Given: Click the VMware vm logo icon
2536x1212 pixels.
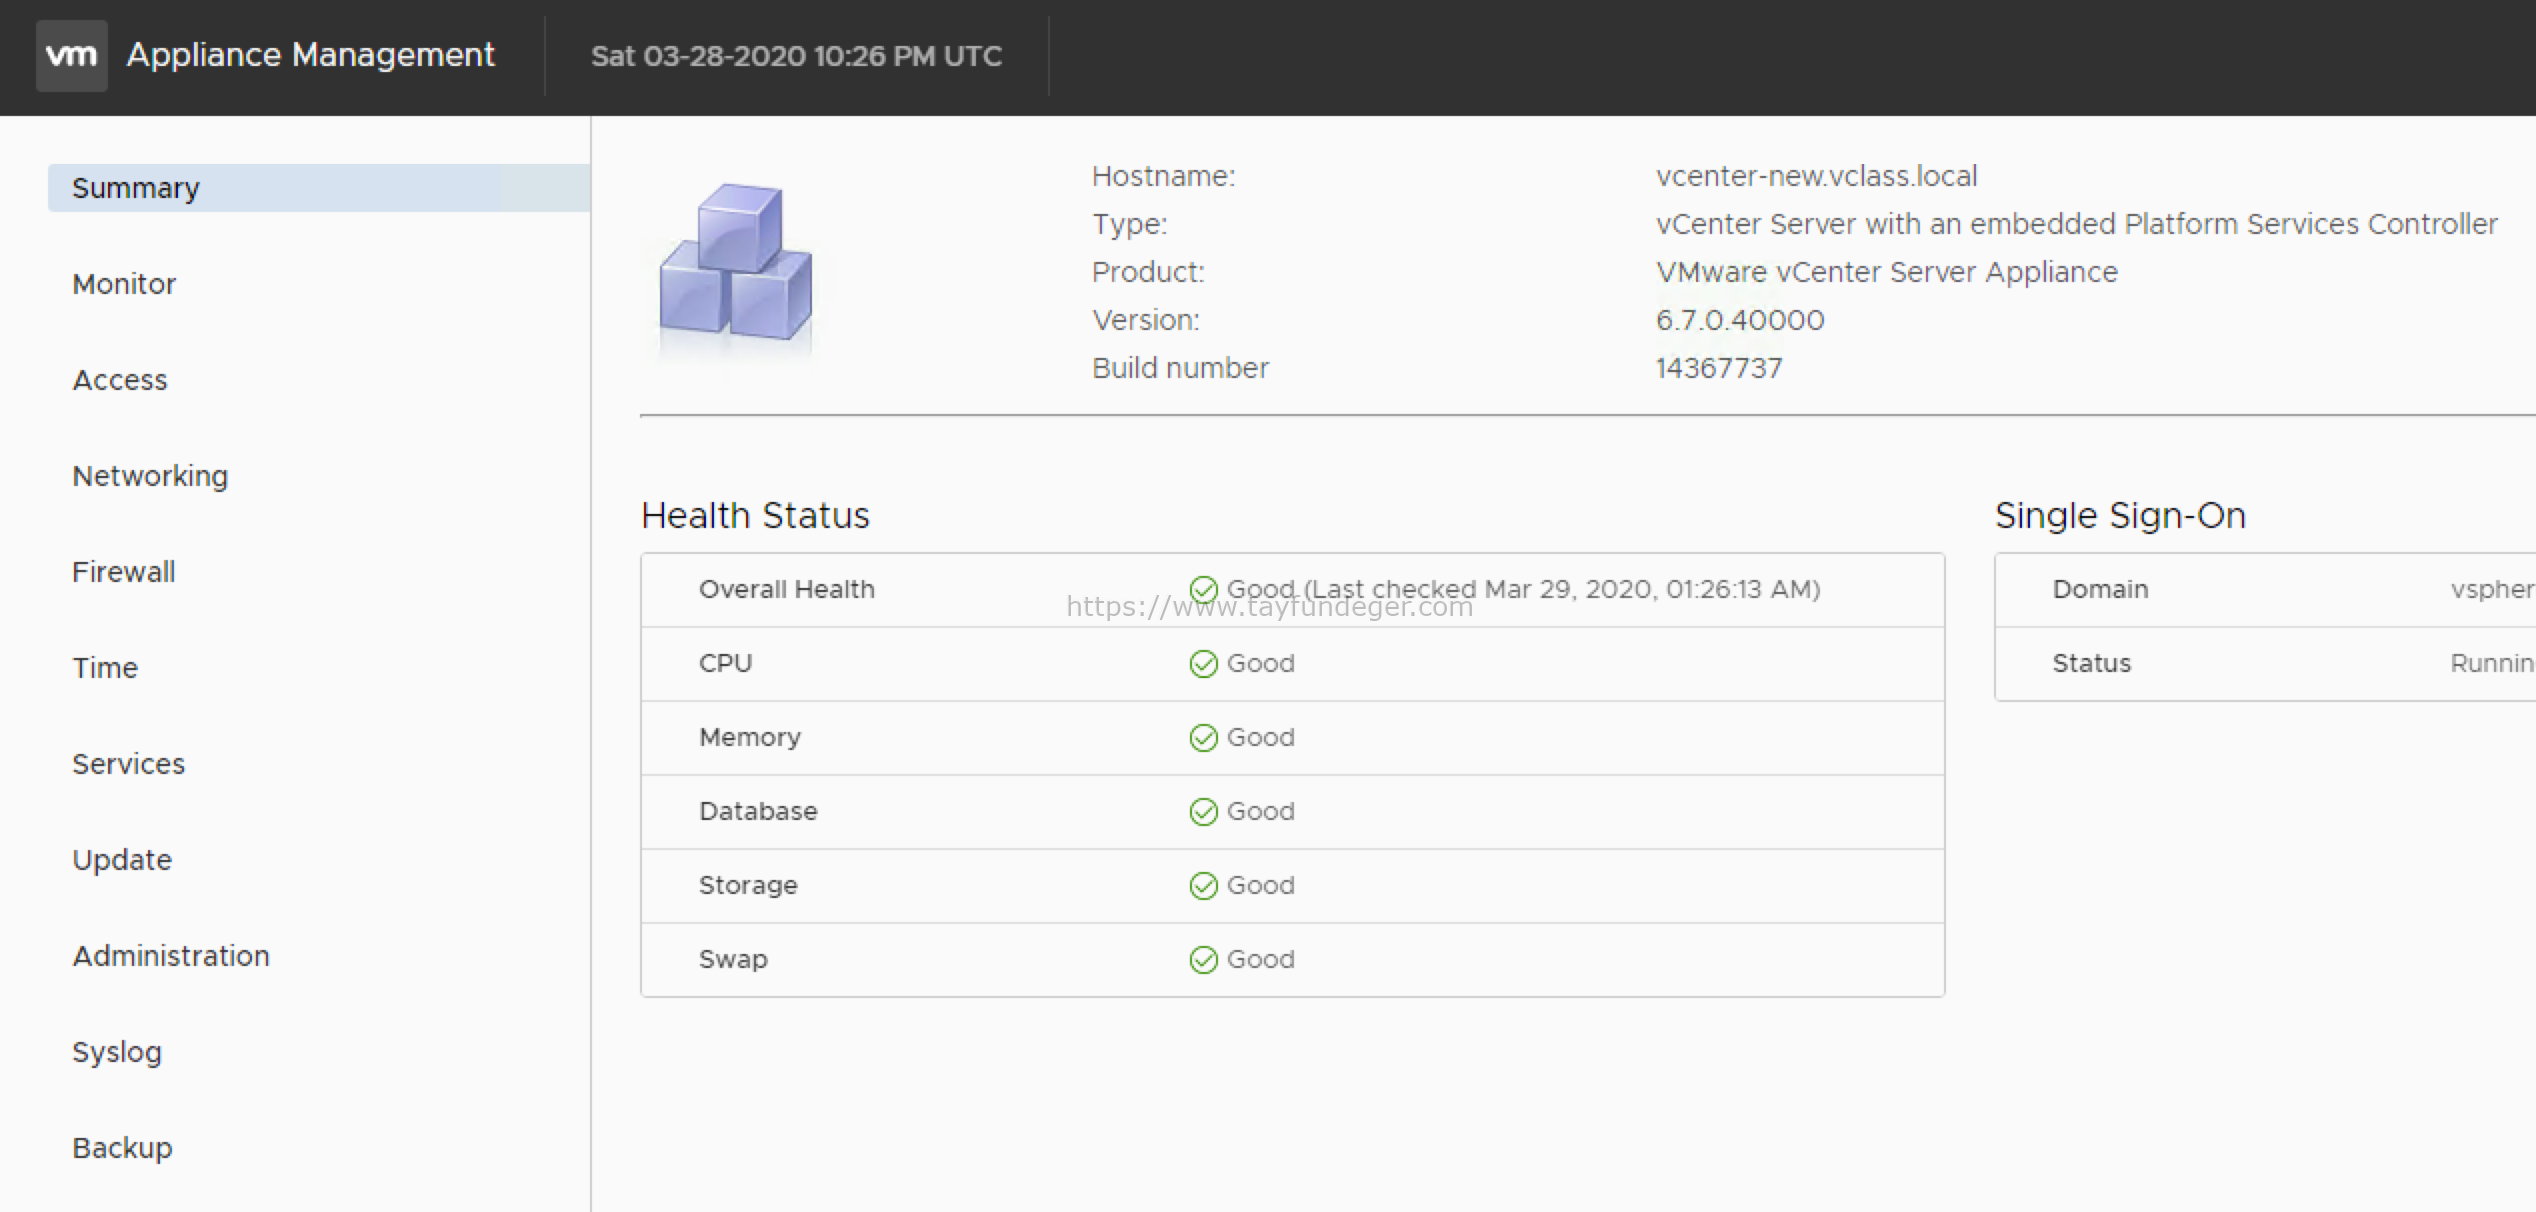Looking at the screenshot, I should (x=72, y=56).
